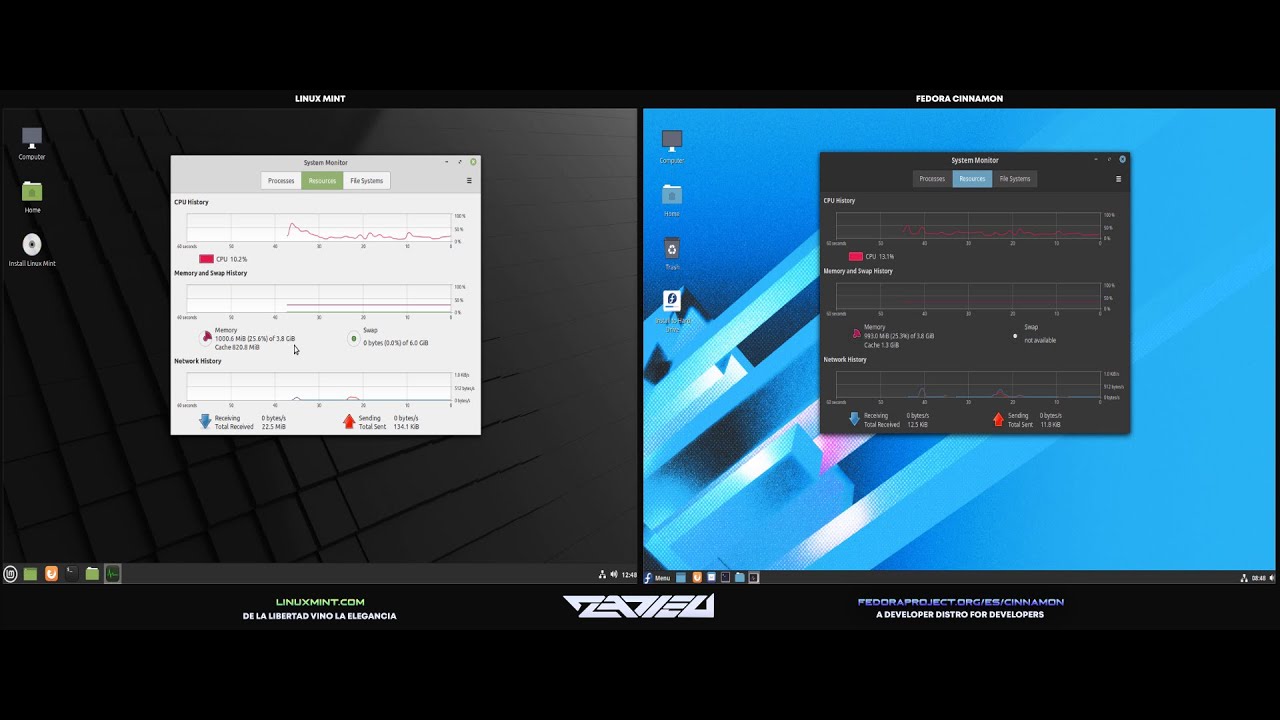The width and height of the screenshot is (1280, 720).
Task: Switch to File Systems tab in Fedora monitor
Action: [x=1015, y=179]
